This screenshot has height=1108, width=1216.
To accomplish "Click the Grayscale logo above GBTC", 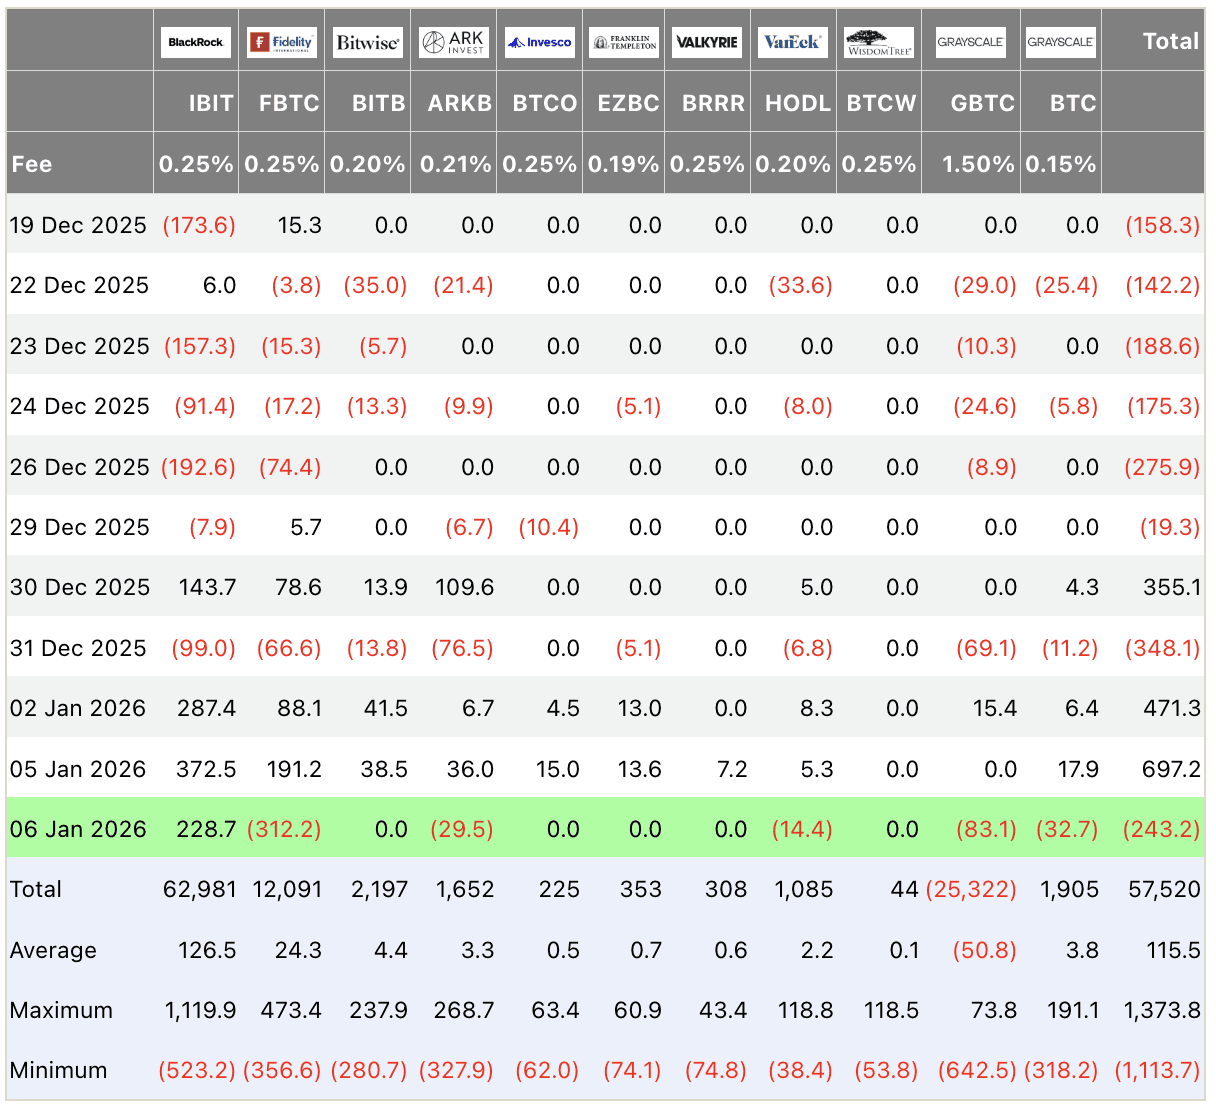I will click(x=970, y=42).
